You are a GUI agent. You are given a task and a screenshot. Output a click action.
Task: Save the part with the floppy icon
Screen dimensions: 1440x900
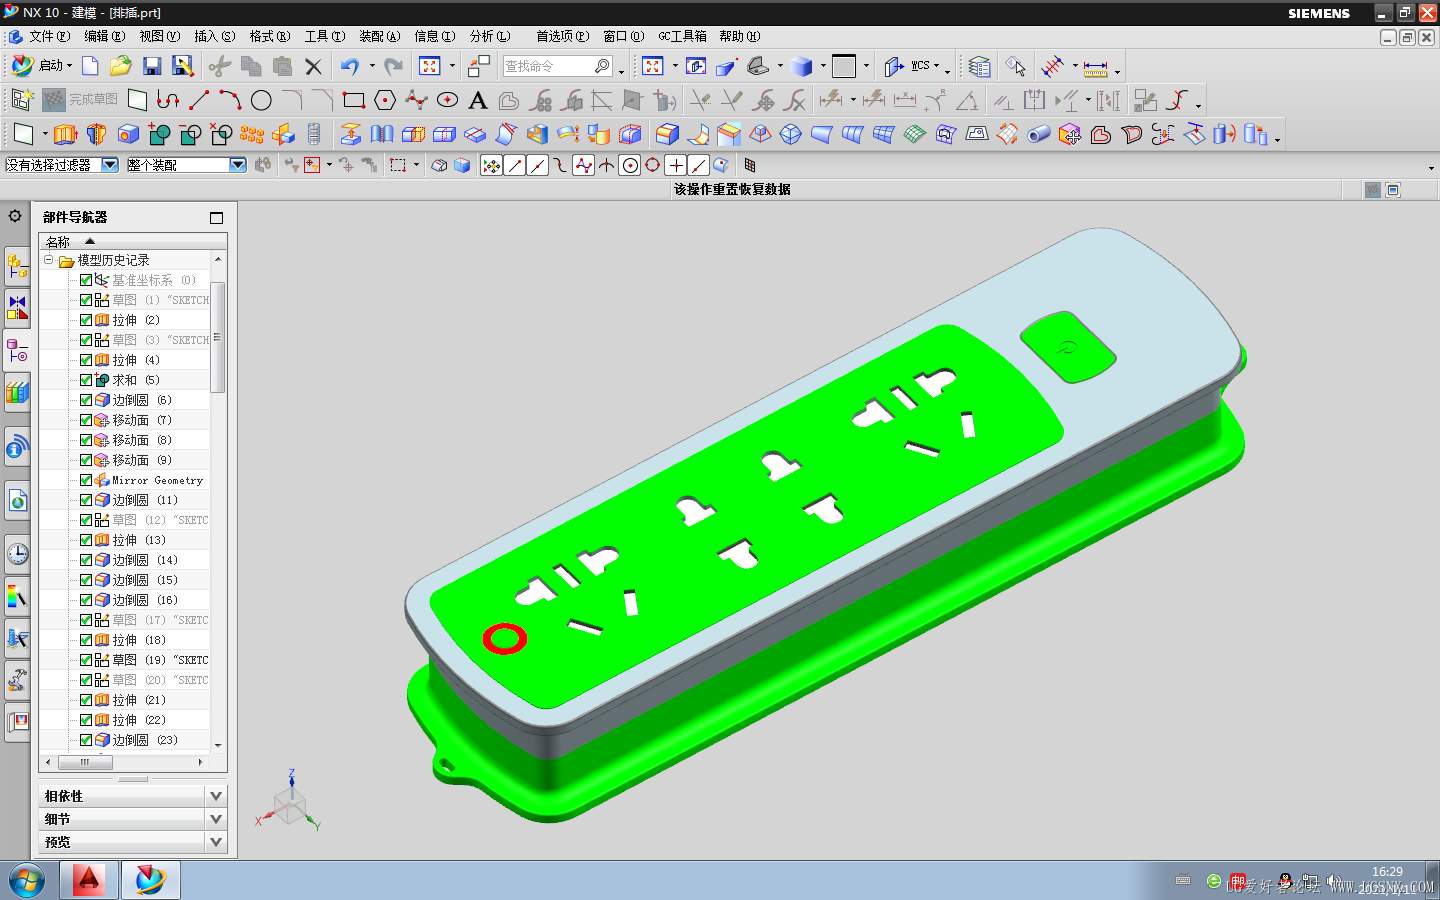(152, 66)
